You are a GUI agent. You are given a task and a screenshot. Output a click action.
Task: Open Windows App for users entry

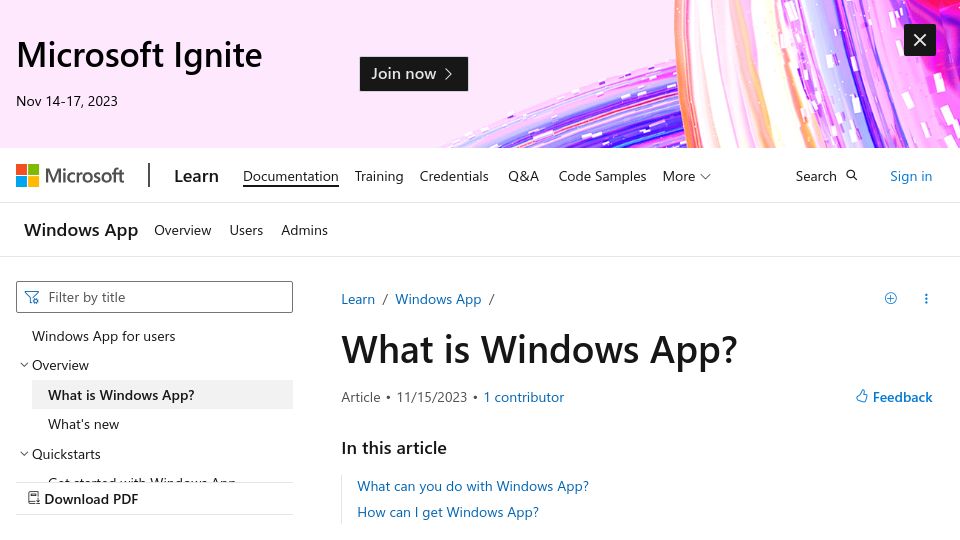click(x=103, y=336)
